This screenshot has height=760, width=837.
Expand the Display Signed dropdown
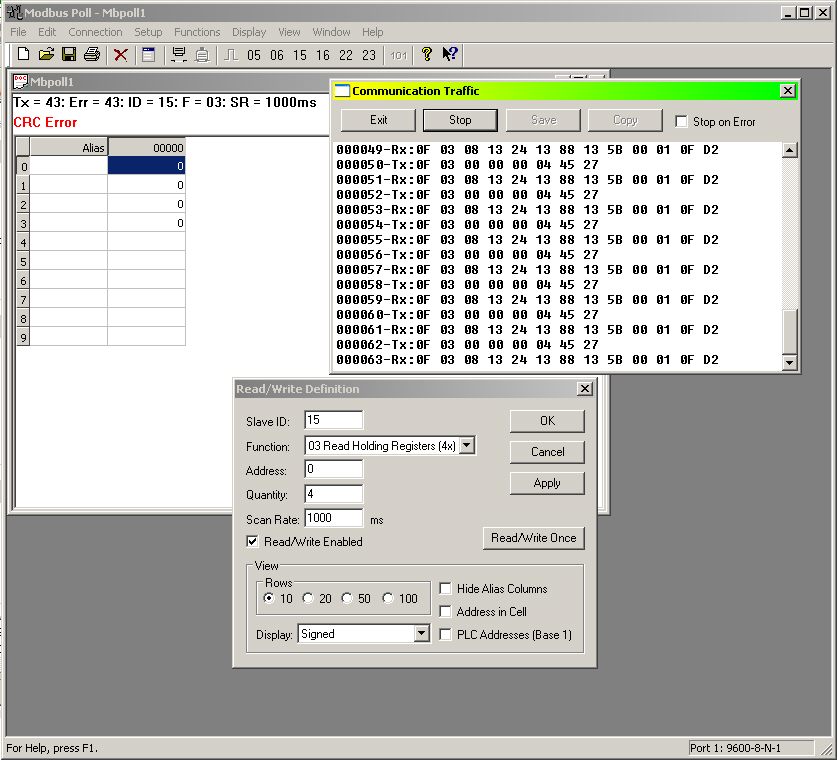coord(421,634)
